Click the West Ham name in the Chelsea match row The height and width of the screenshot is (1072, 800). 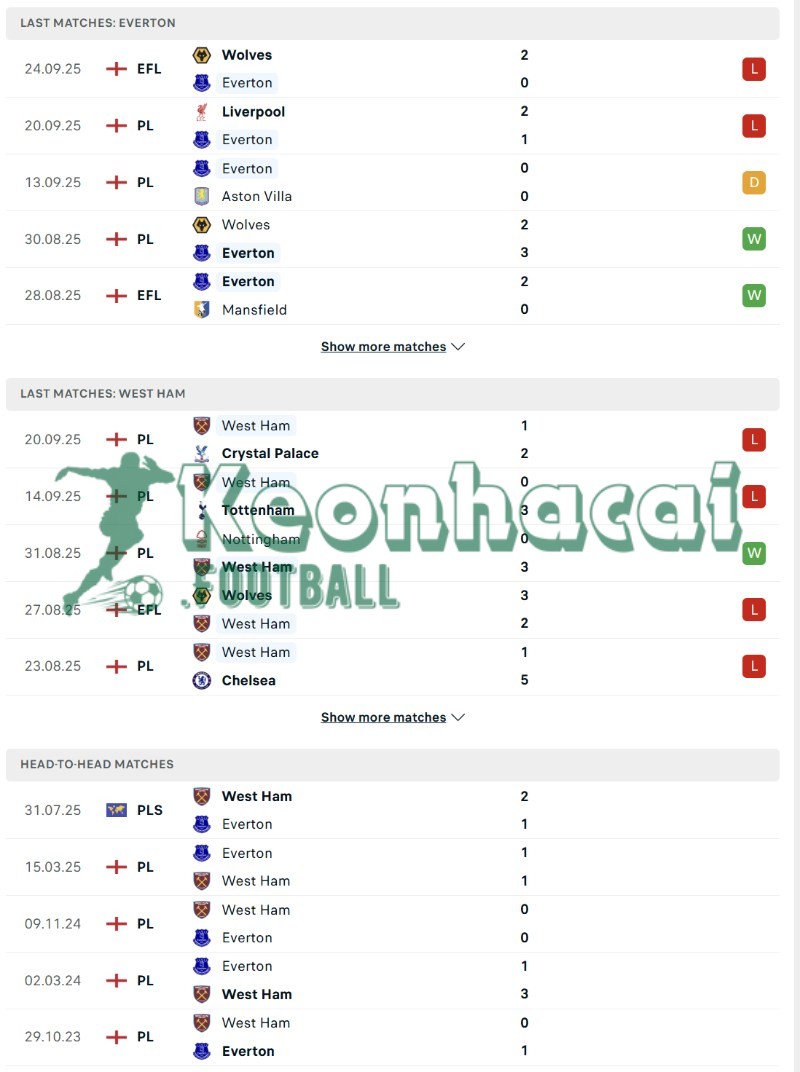point(256,652)
